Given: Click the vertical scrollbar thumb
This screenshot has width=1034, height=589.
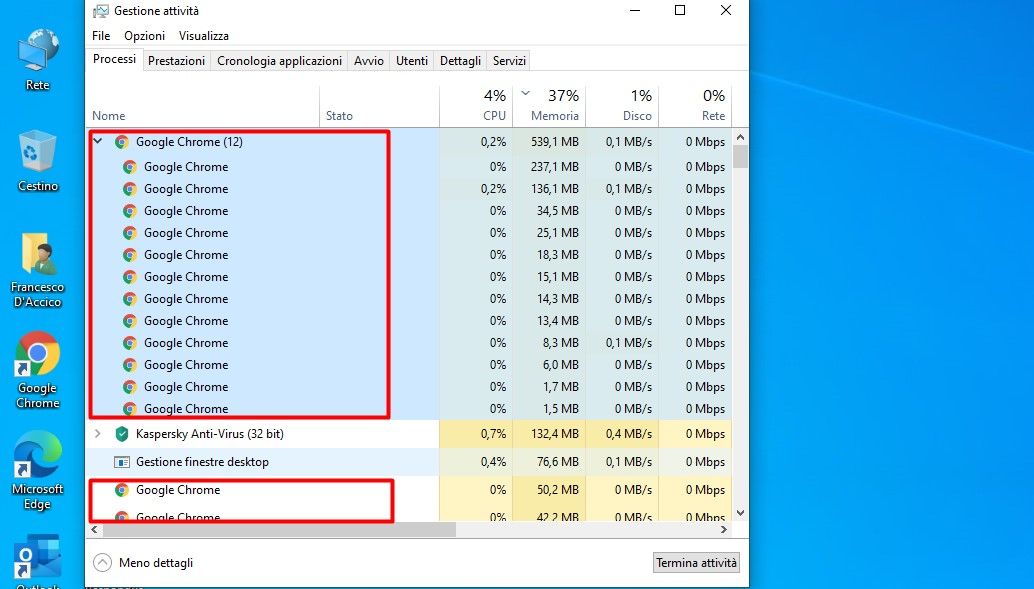Looking at the screenshot, I should tap(741, 157).
